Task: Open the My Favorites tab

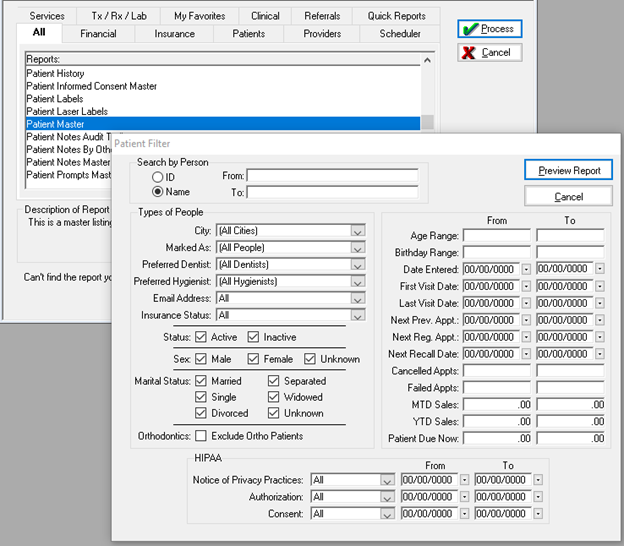Action: [x=199, y=16]
